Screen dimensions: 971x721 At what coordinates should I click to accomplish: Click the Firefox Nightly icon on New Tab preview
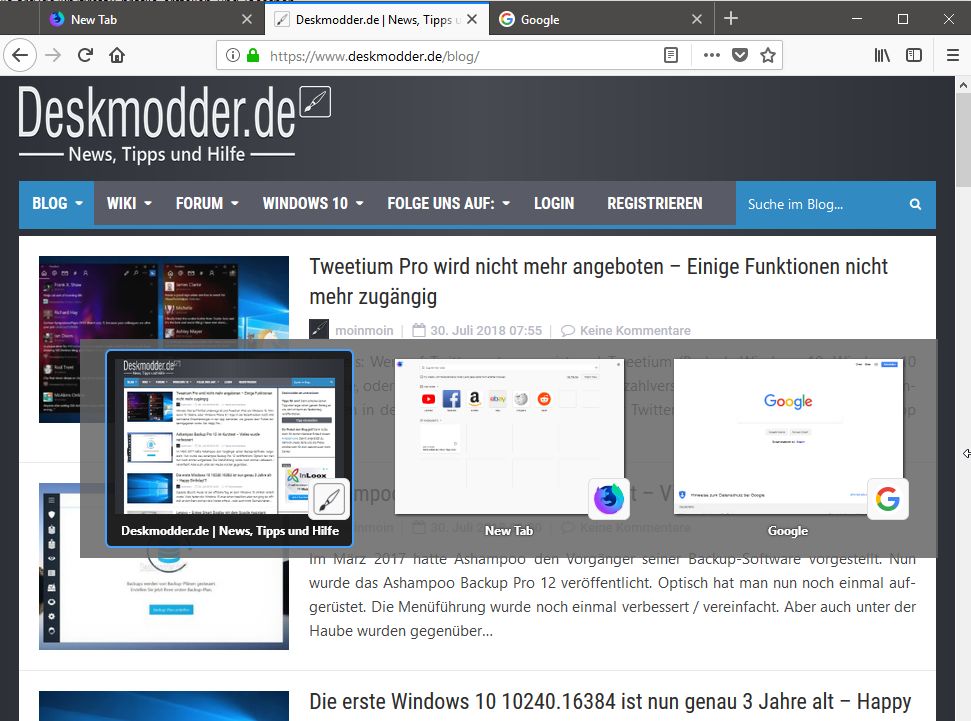609,499
